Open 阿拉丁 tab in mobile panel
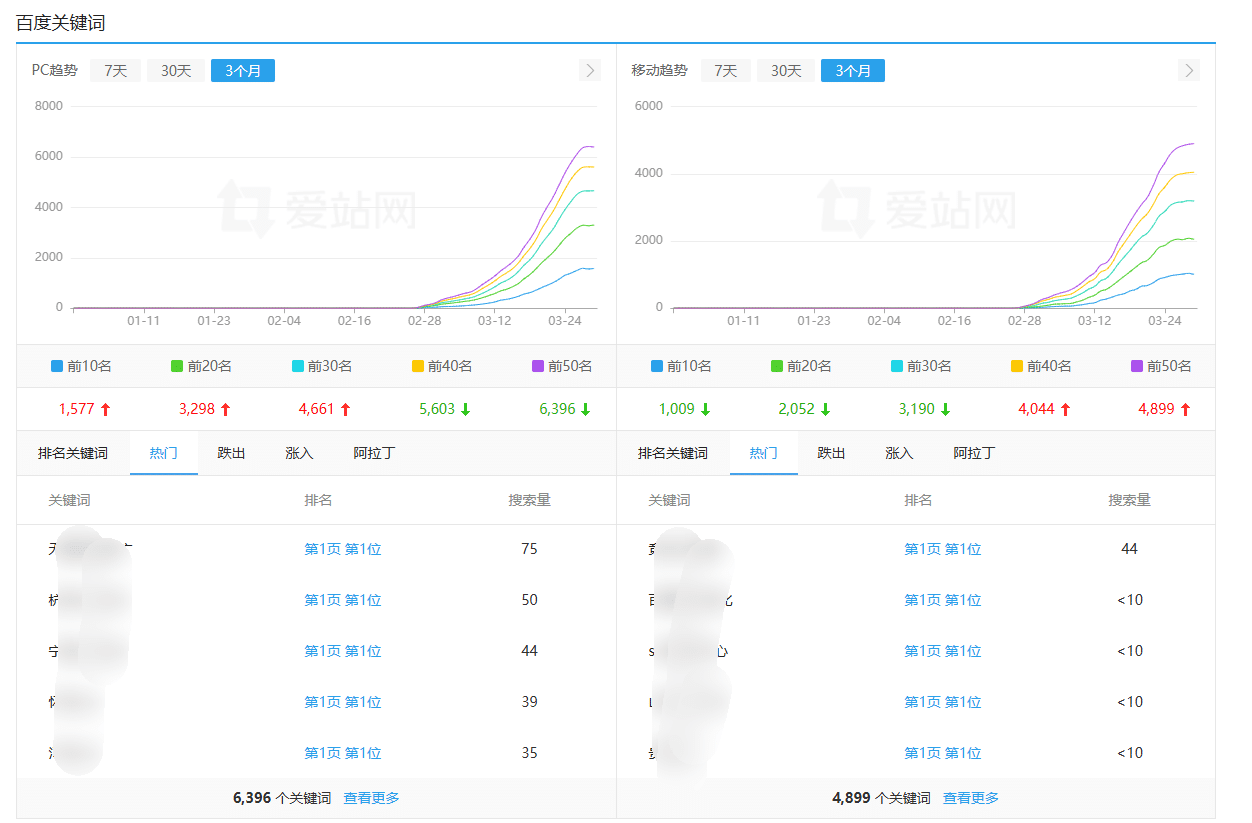Image resolution: width=1252 pixels, height=823 pixels. tap(974, 453)
